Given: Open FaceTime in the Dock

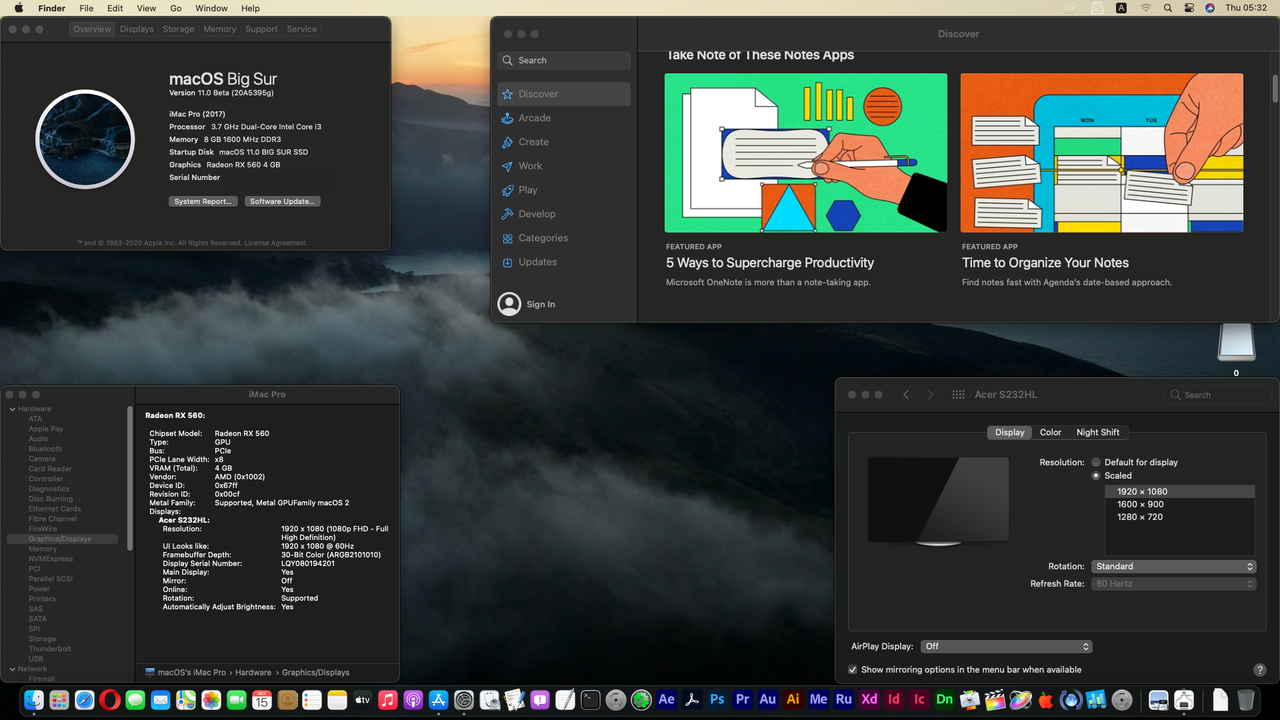Looking at the screenshot, I should tap(236, 700).
